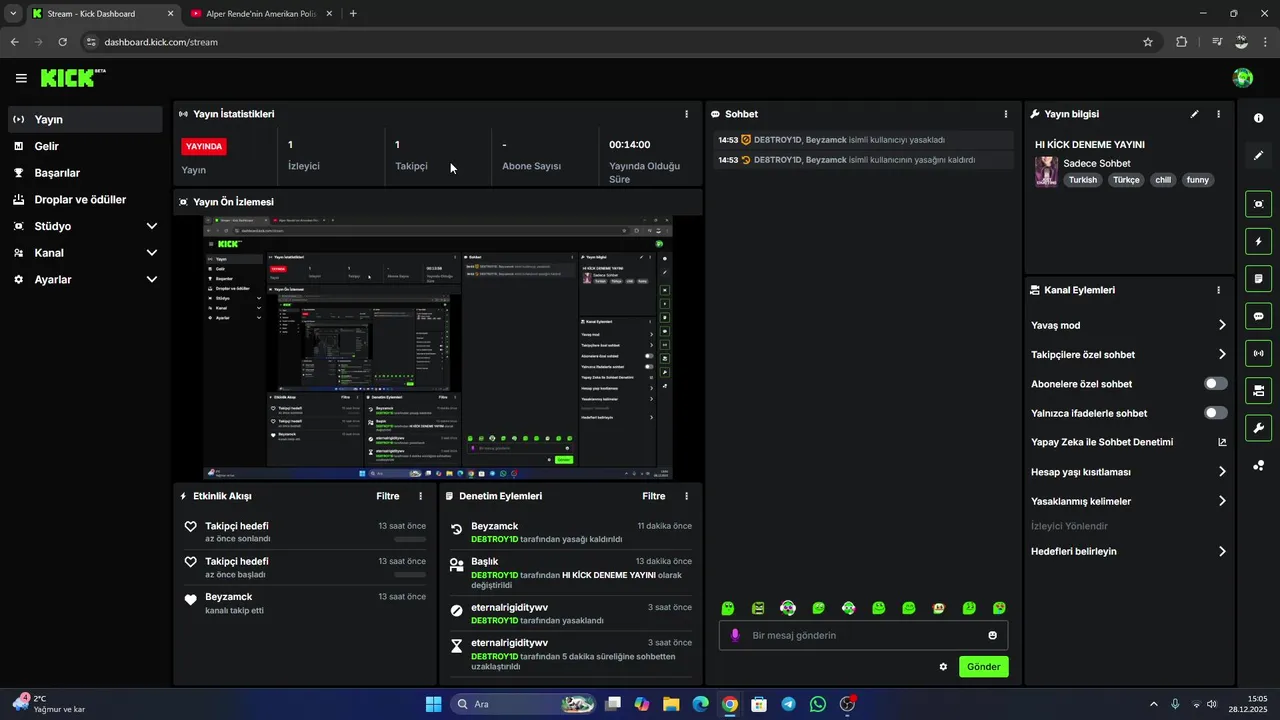Screen dimensions: 1280x720
Task: Toggle channel actions camera icon in right sidebar
Action: point(1258,390)
